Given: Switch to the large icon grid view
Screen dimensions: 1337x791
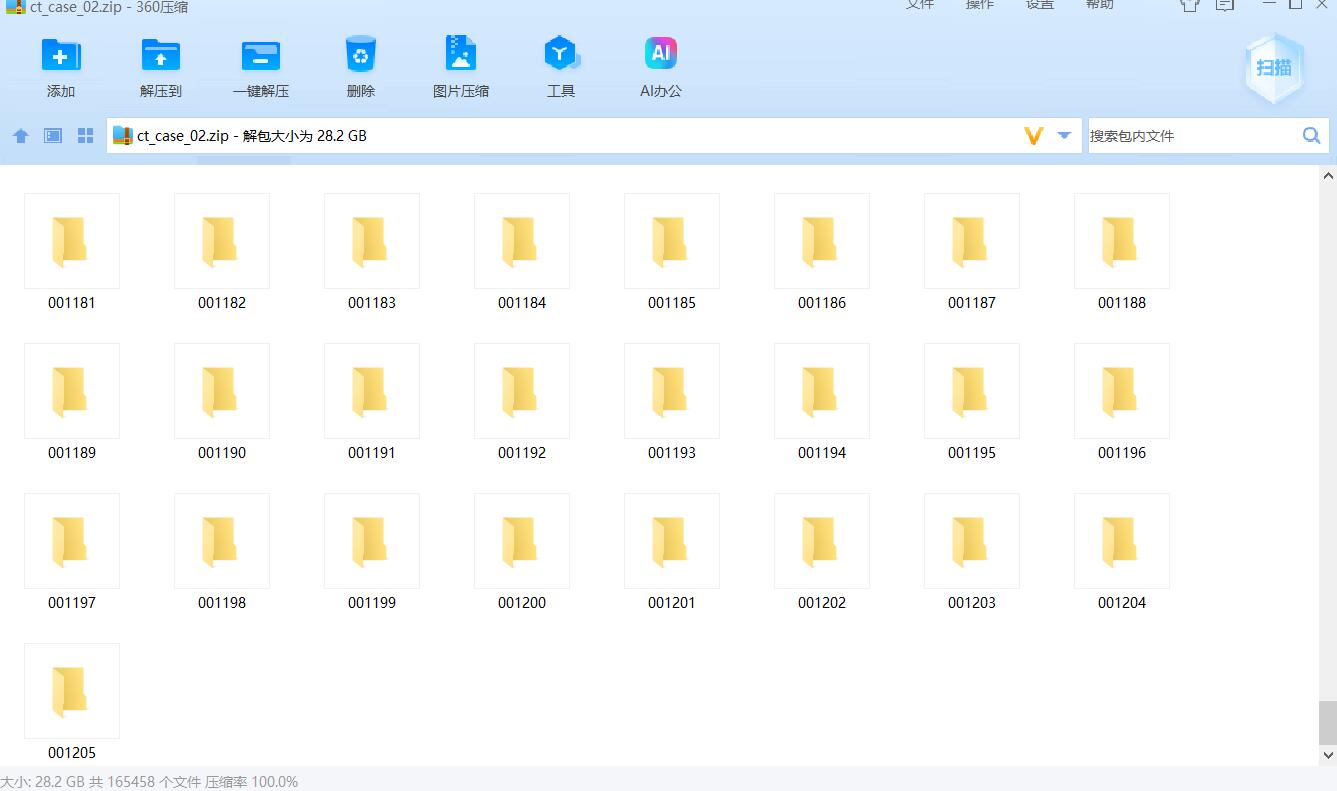Looking at the screenshot, I should pyautogui.click(x=85, y=136).
